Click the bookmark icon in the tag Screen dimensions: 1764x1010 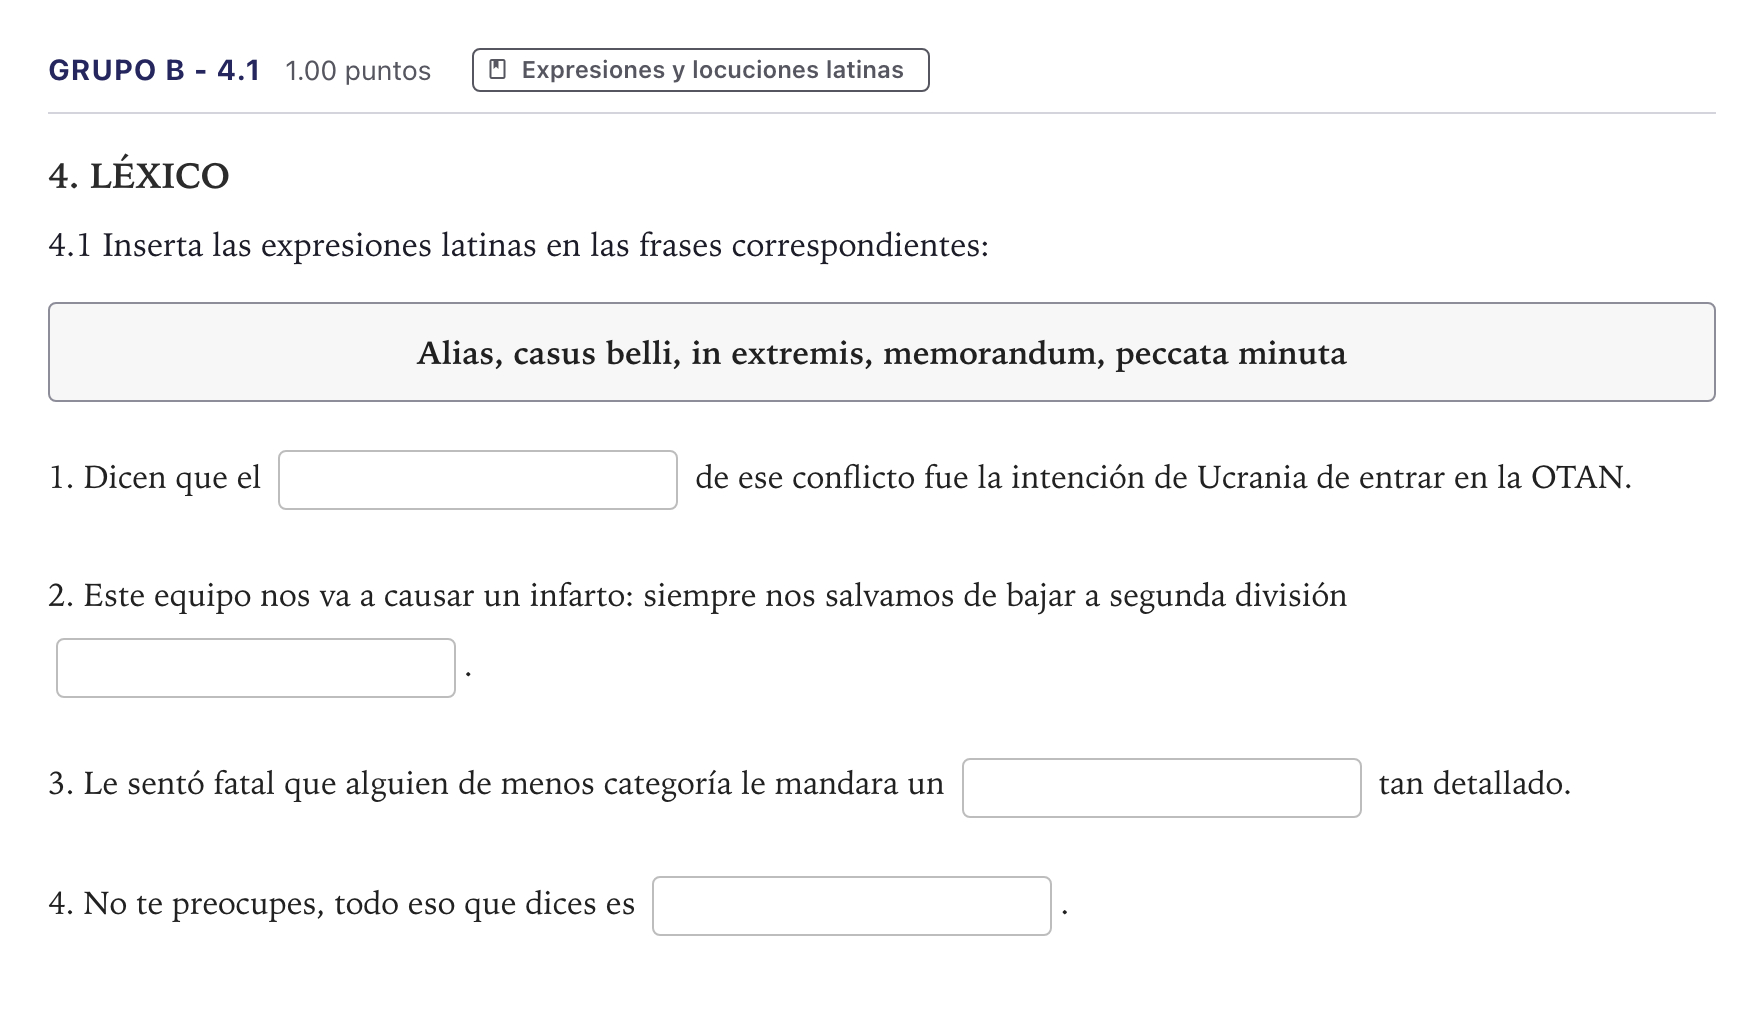[x=497, y=70]
